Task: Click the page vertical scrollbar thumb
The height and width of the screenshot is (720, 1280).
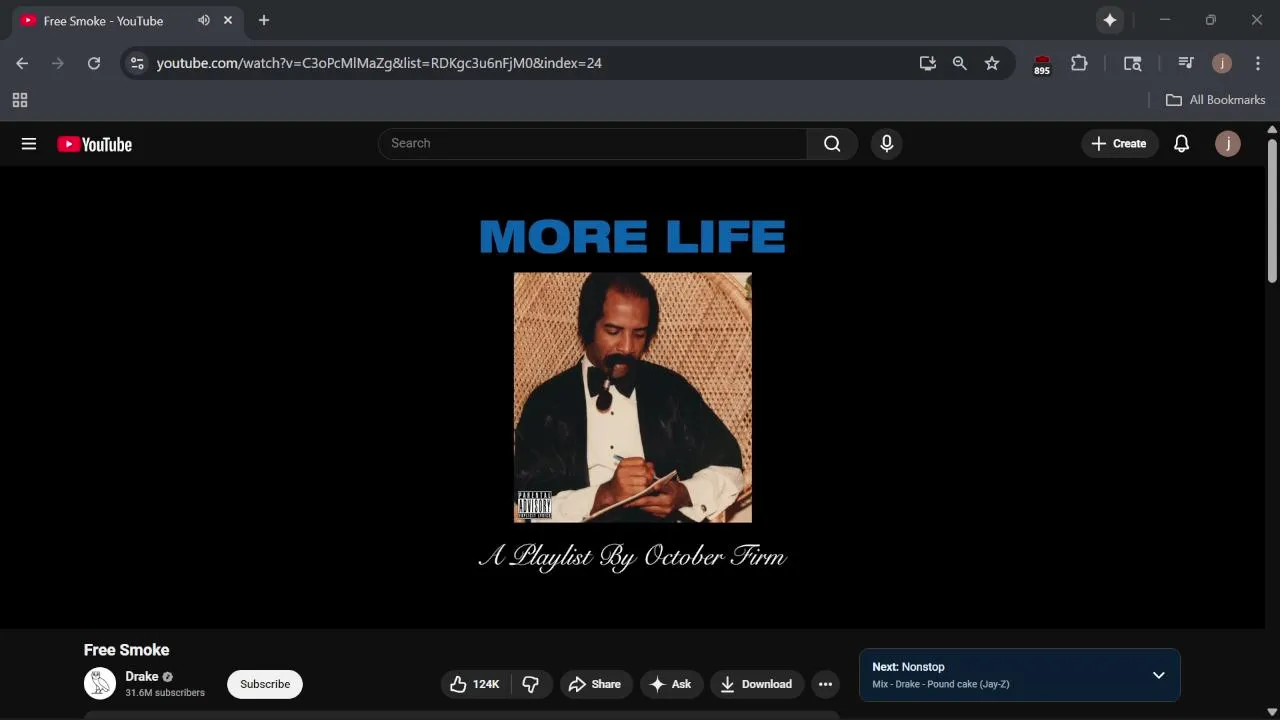Action: click(x=1272, y=211)
